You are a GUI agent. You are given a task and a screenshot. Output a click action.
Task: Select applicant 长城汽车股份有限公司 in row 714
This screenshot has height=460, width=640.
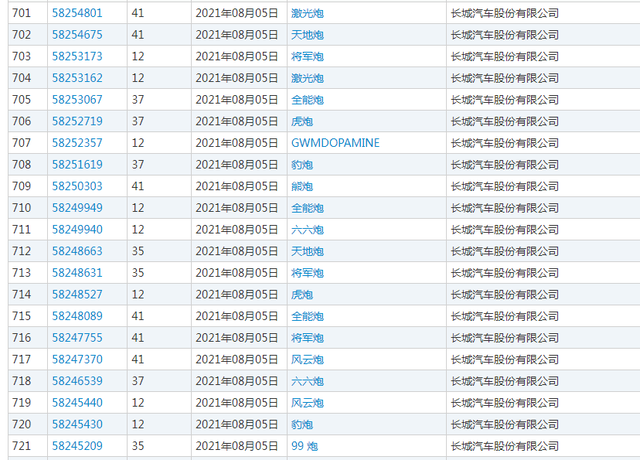click(x=504, y=294)
